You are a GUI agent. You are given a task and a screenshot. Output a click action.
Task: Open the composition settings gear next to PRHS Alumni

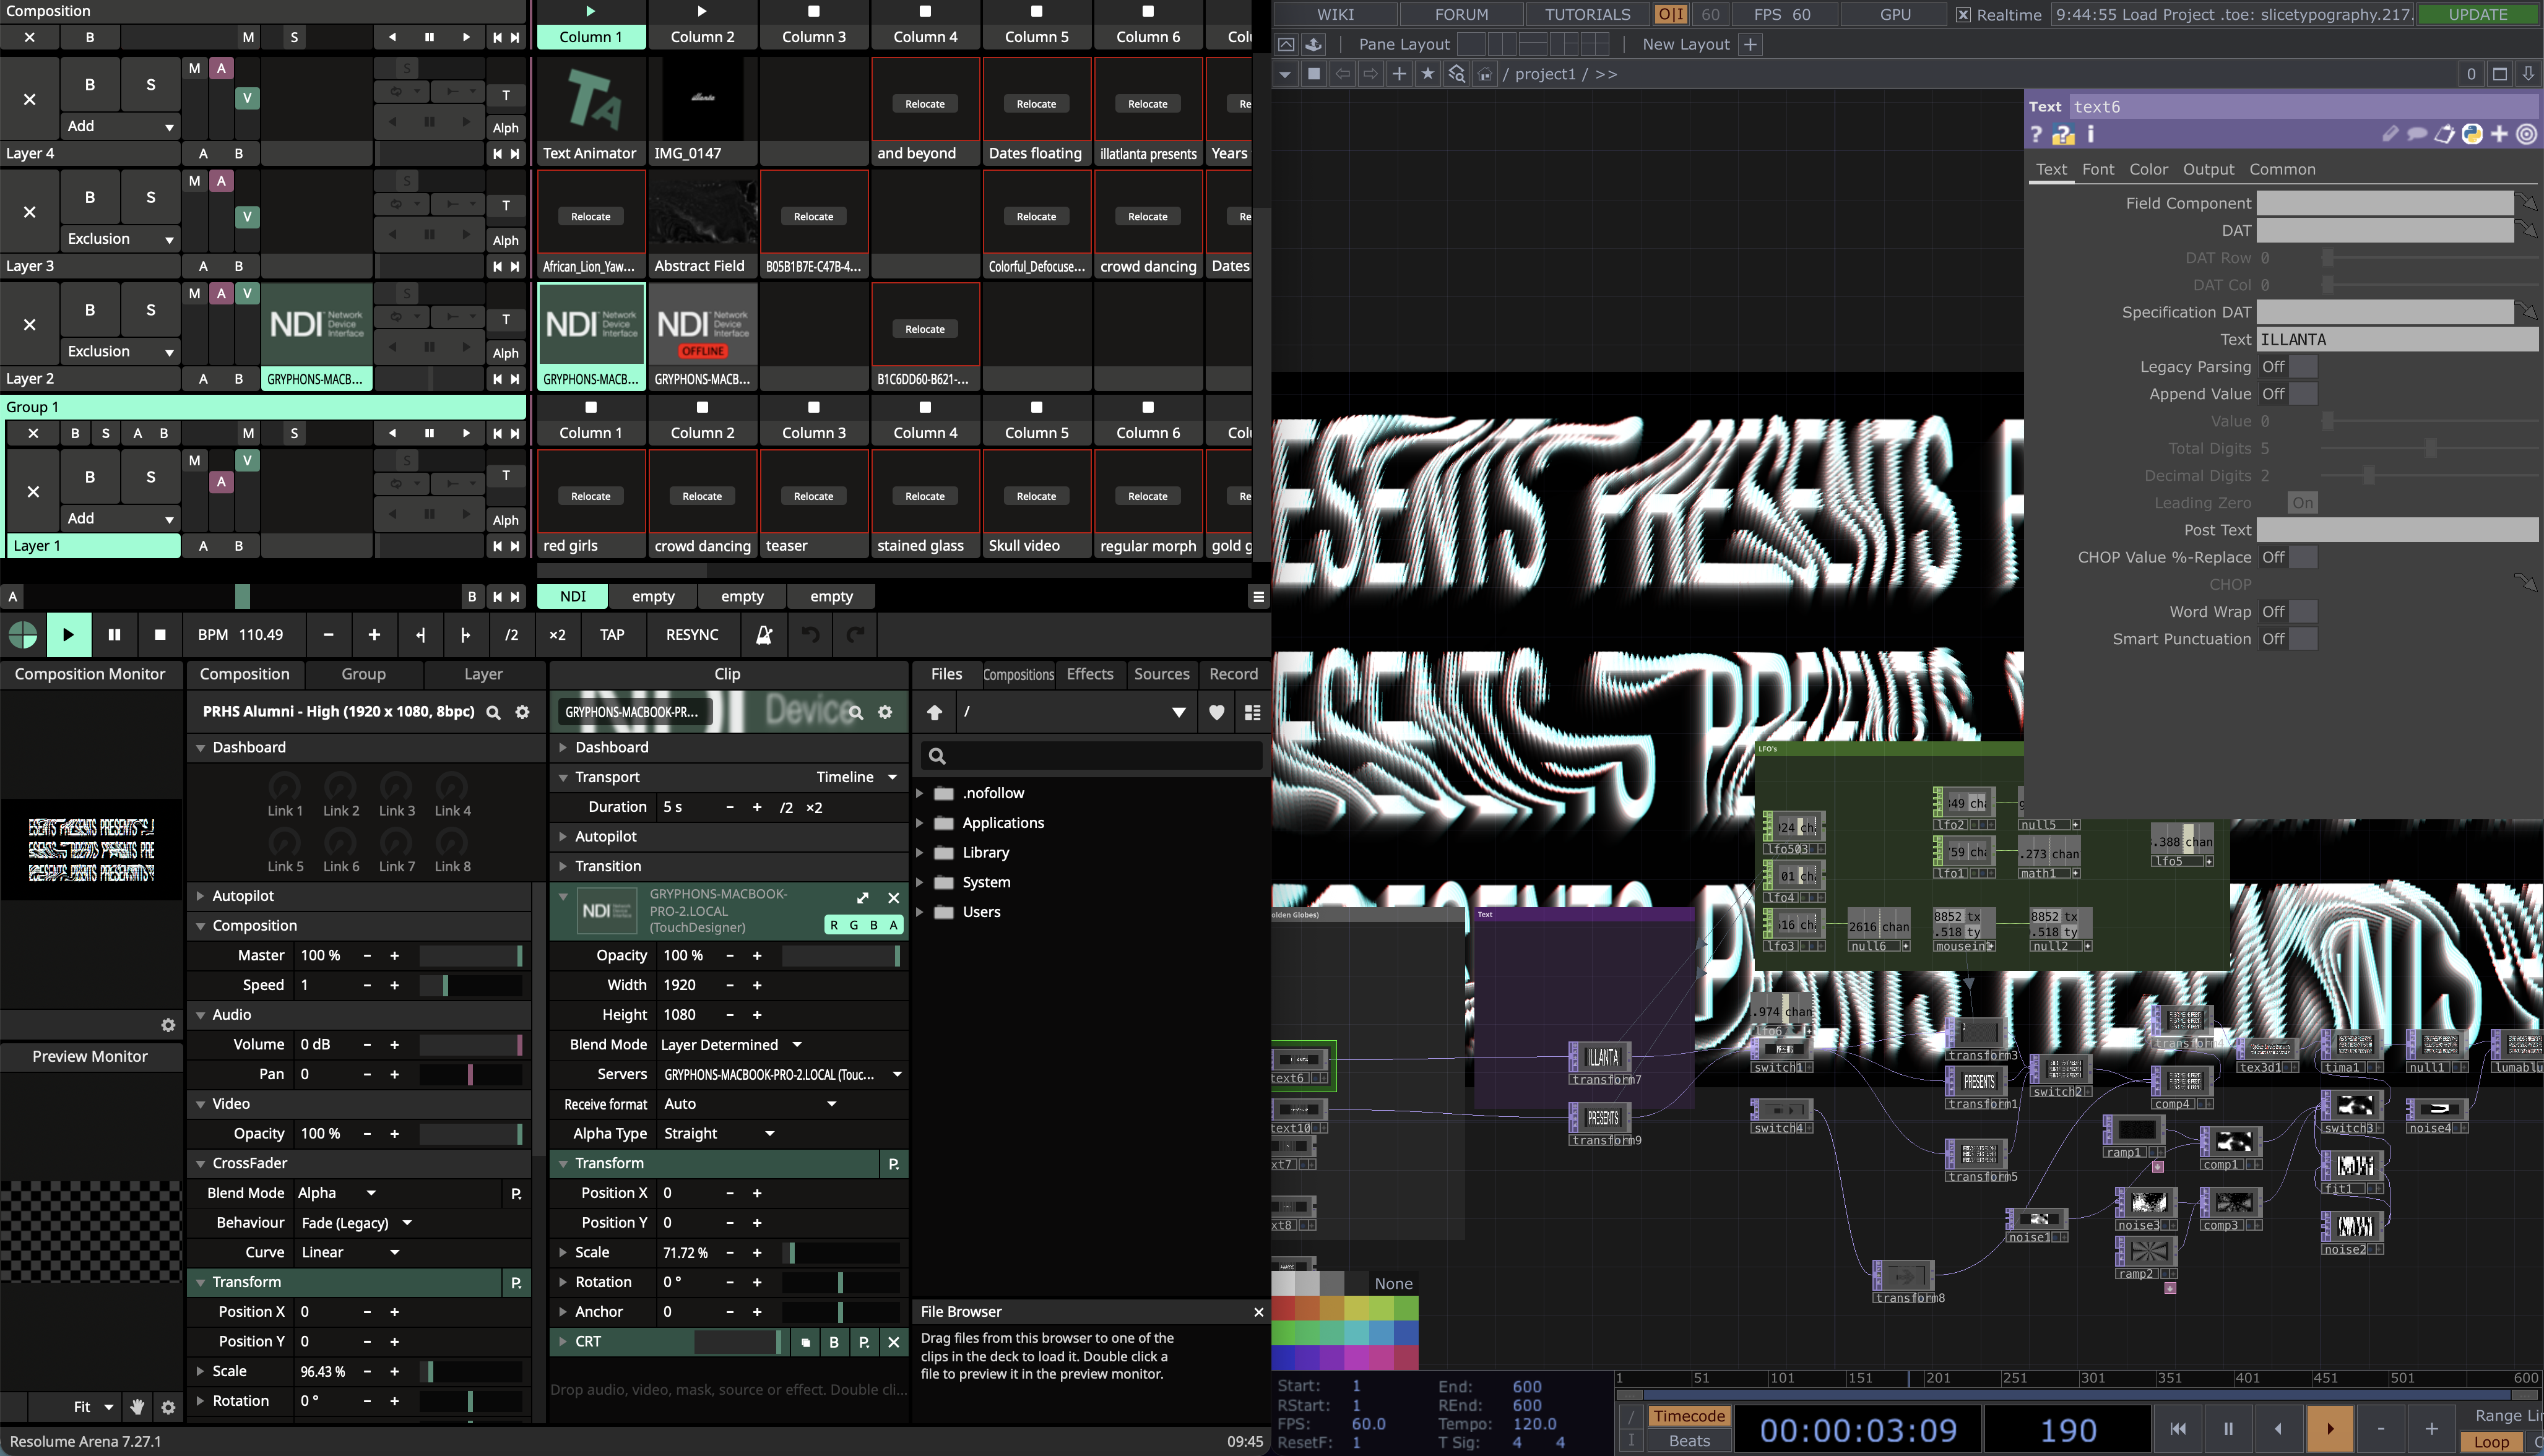pos(522,712)
